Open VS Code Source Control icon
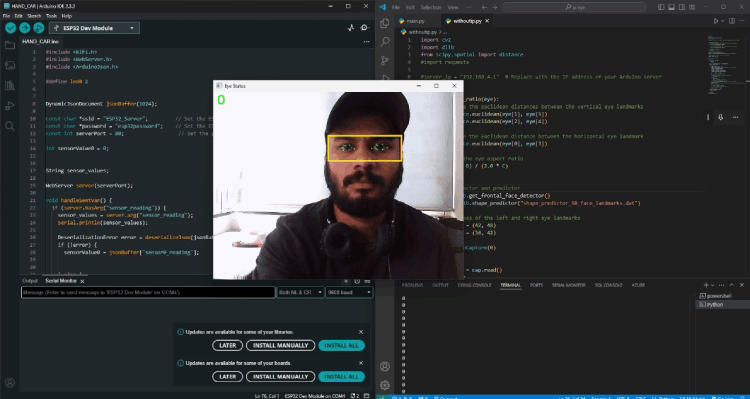This screenshot has height=399, width=750. click(x=385, y=61)
